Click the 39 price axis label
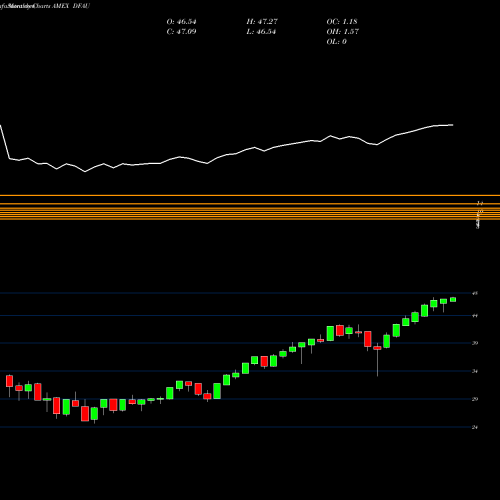 (475, 343)
